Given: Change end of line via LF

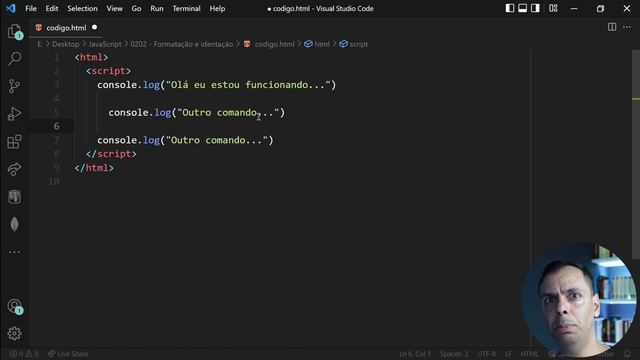Looking at the screenshot, I should [508, 353].
